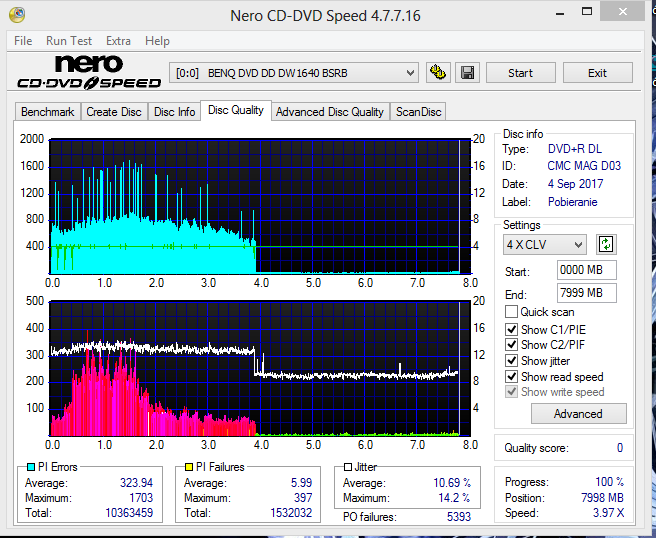Click the Speed value 3.97 X
This screenshot has height=538, width=656.
[608, 513]
